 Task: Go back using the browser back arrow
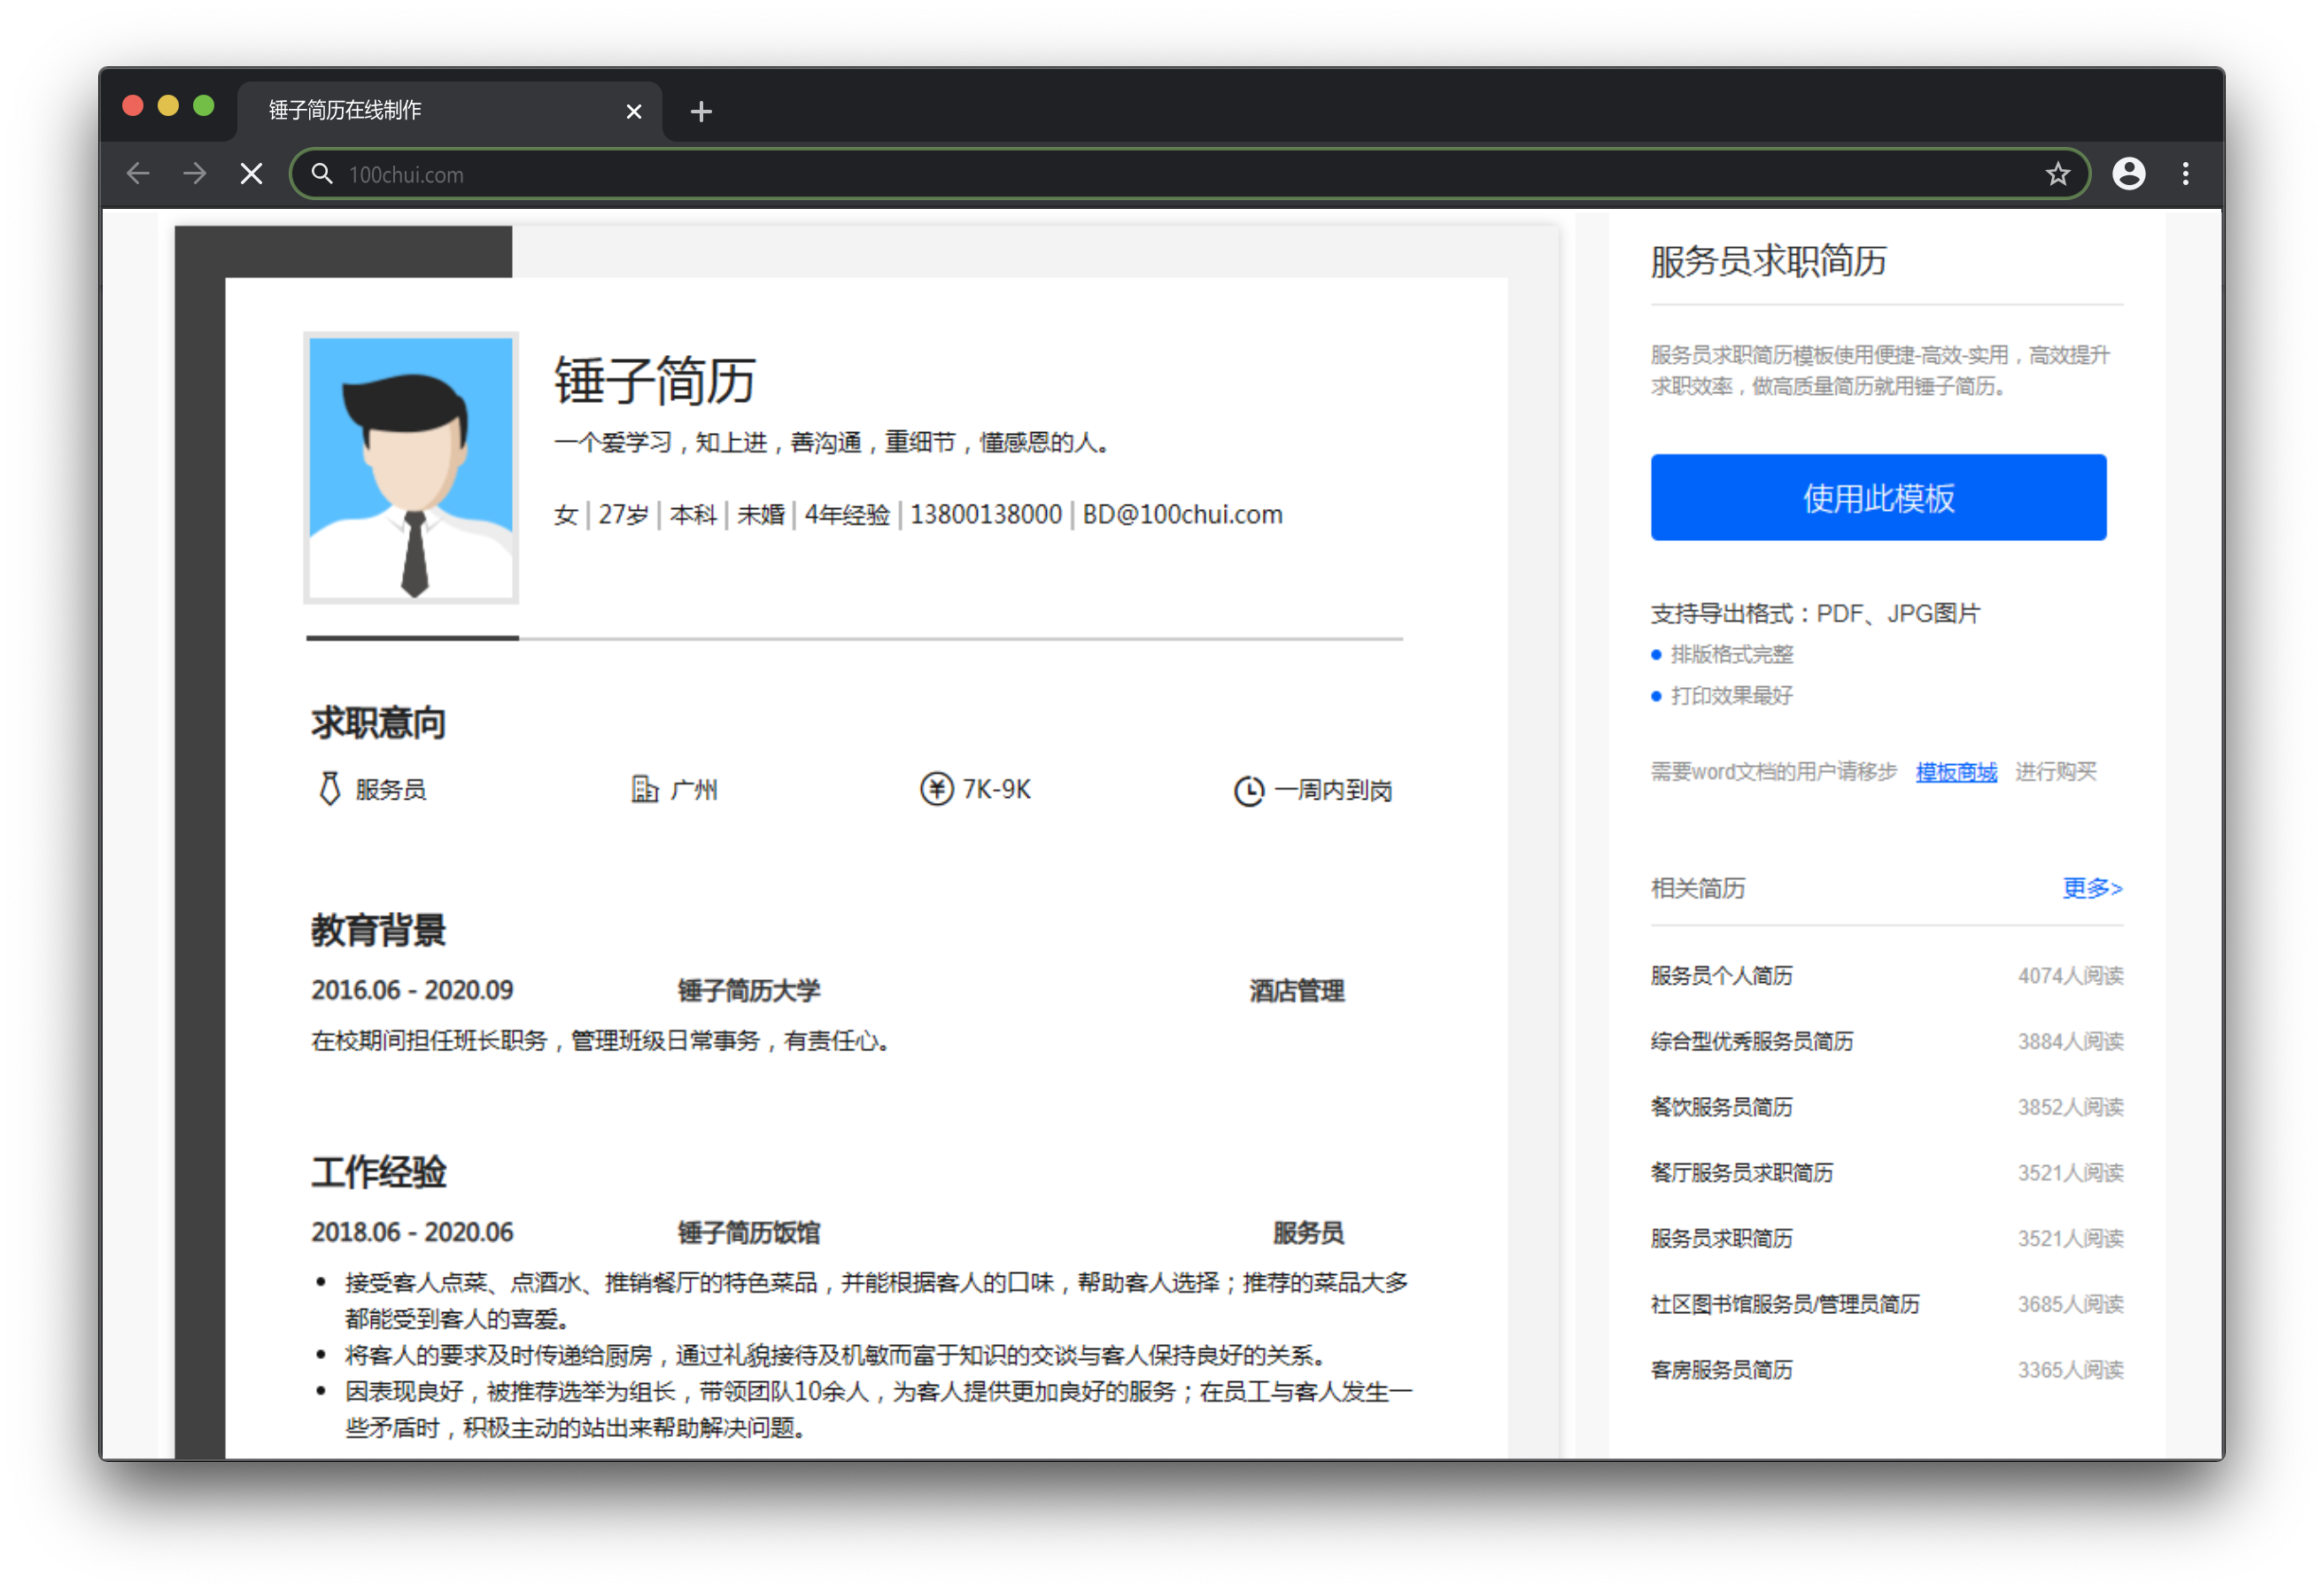click(x=138, y=174)
